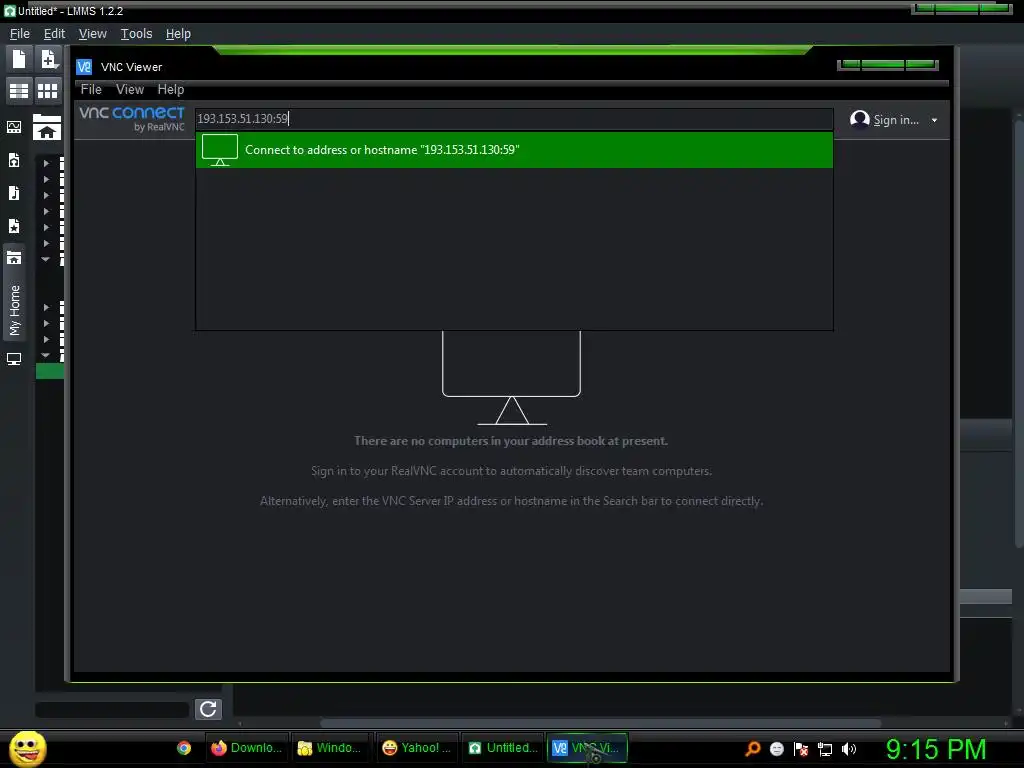Viewport: 1024px width, 768px height.
Task: Click the Sign in user avatar icon
Action: [859, 120]
